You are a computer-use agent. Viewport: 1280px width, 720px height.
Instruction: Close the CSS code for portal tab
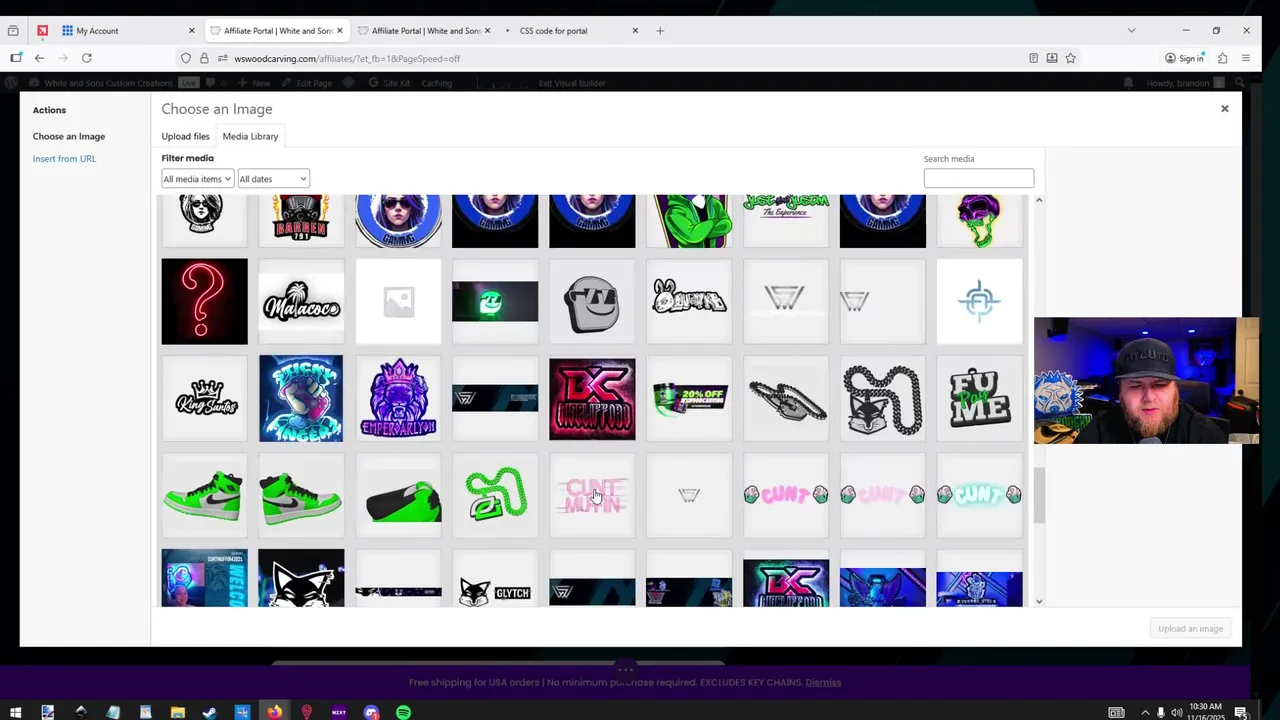click(x=635, y=31)
